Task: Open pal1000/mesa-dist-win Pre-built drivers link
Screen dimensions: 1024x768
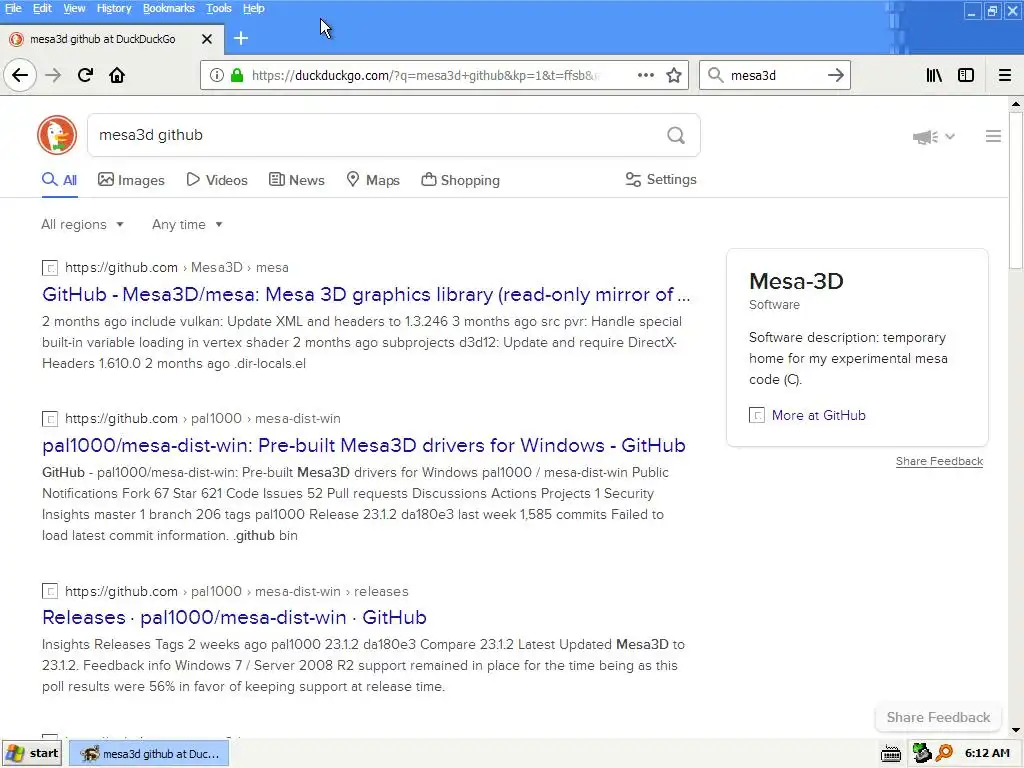Action: coord(364,445)
